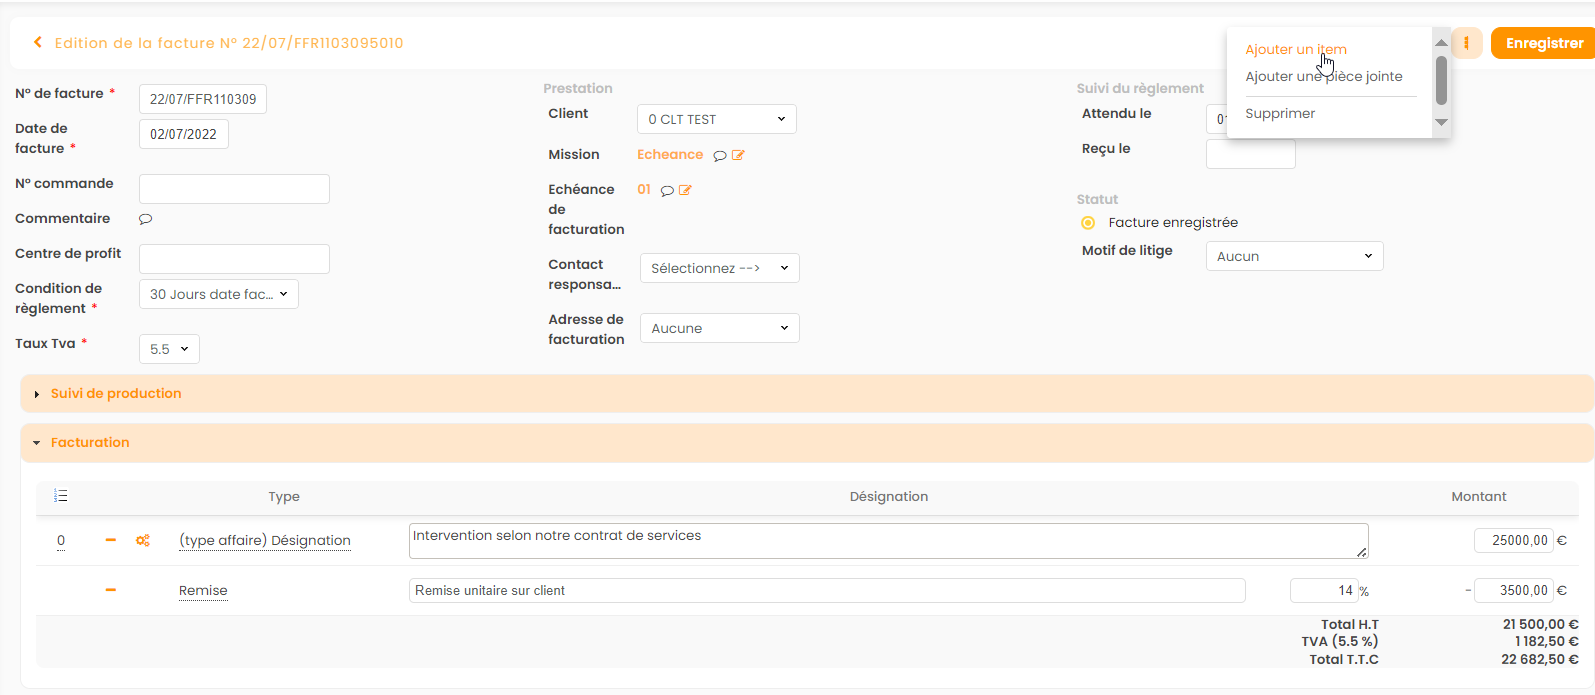Click the Echéance de facturation edit icon
Screen dimensions: 1595x695
click(x=685, y=190)
